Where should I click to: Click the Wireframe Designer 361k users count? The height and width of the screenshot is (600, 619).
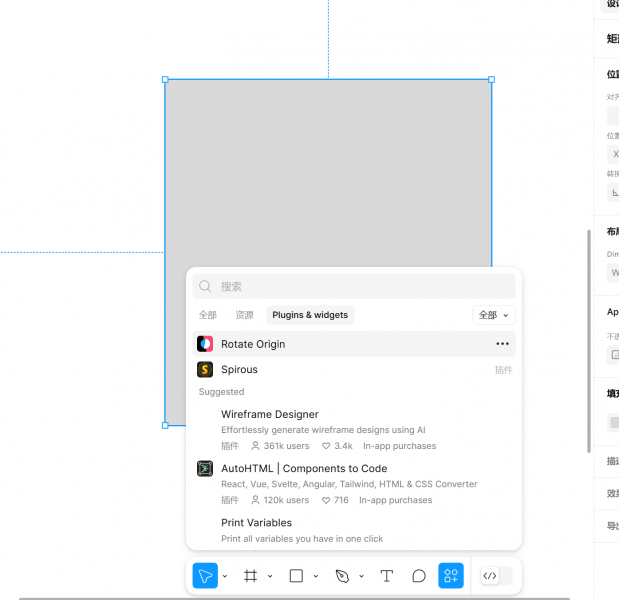click(280, 446)
